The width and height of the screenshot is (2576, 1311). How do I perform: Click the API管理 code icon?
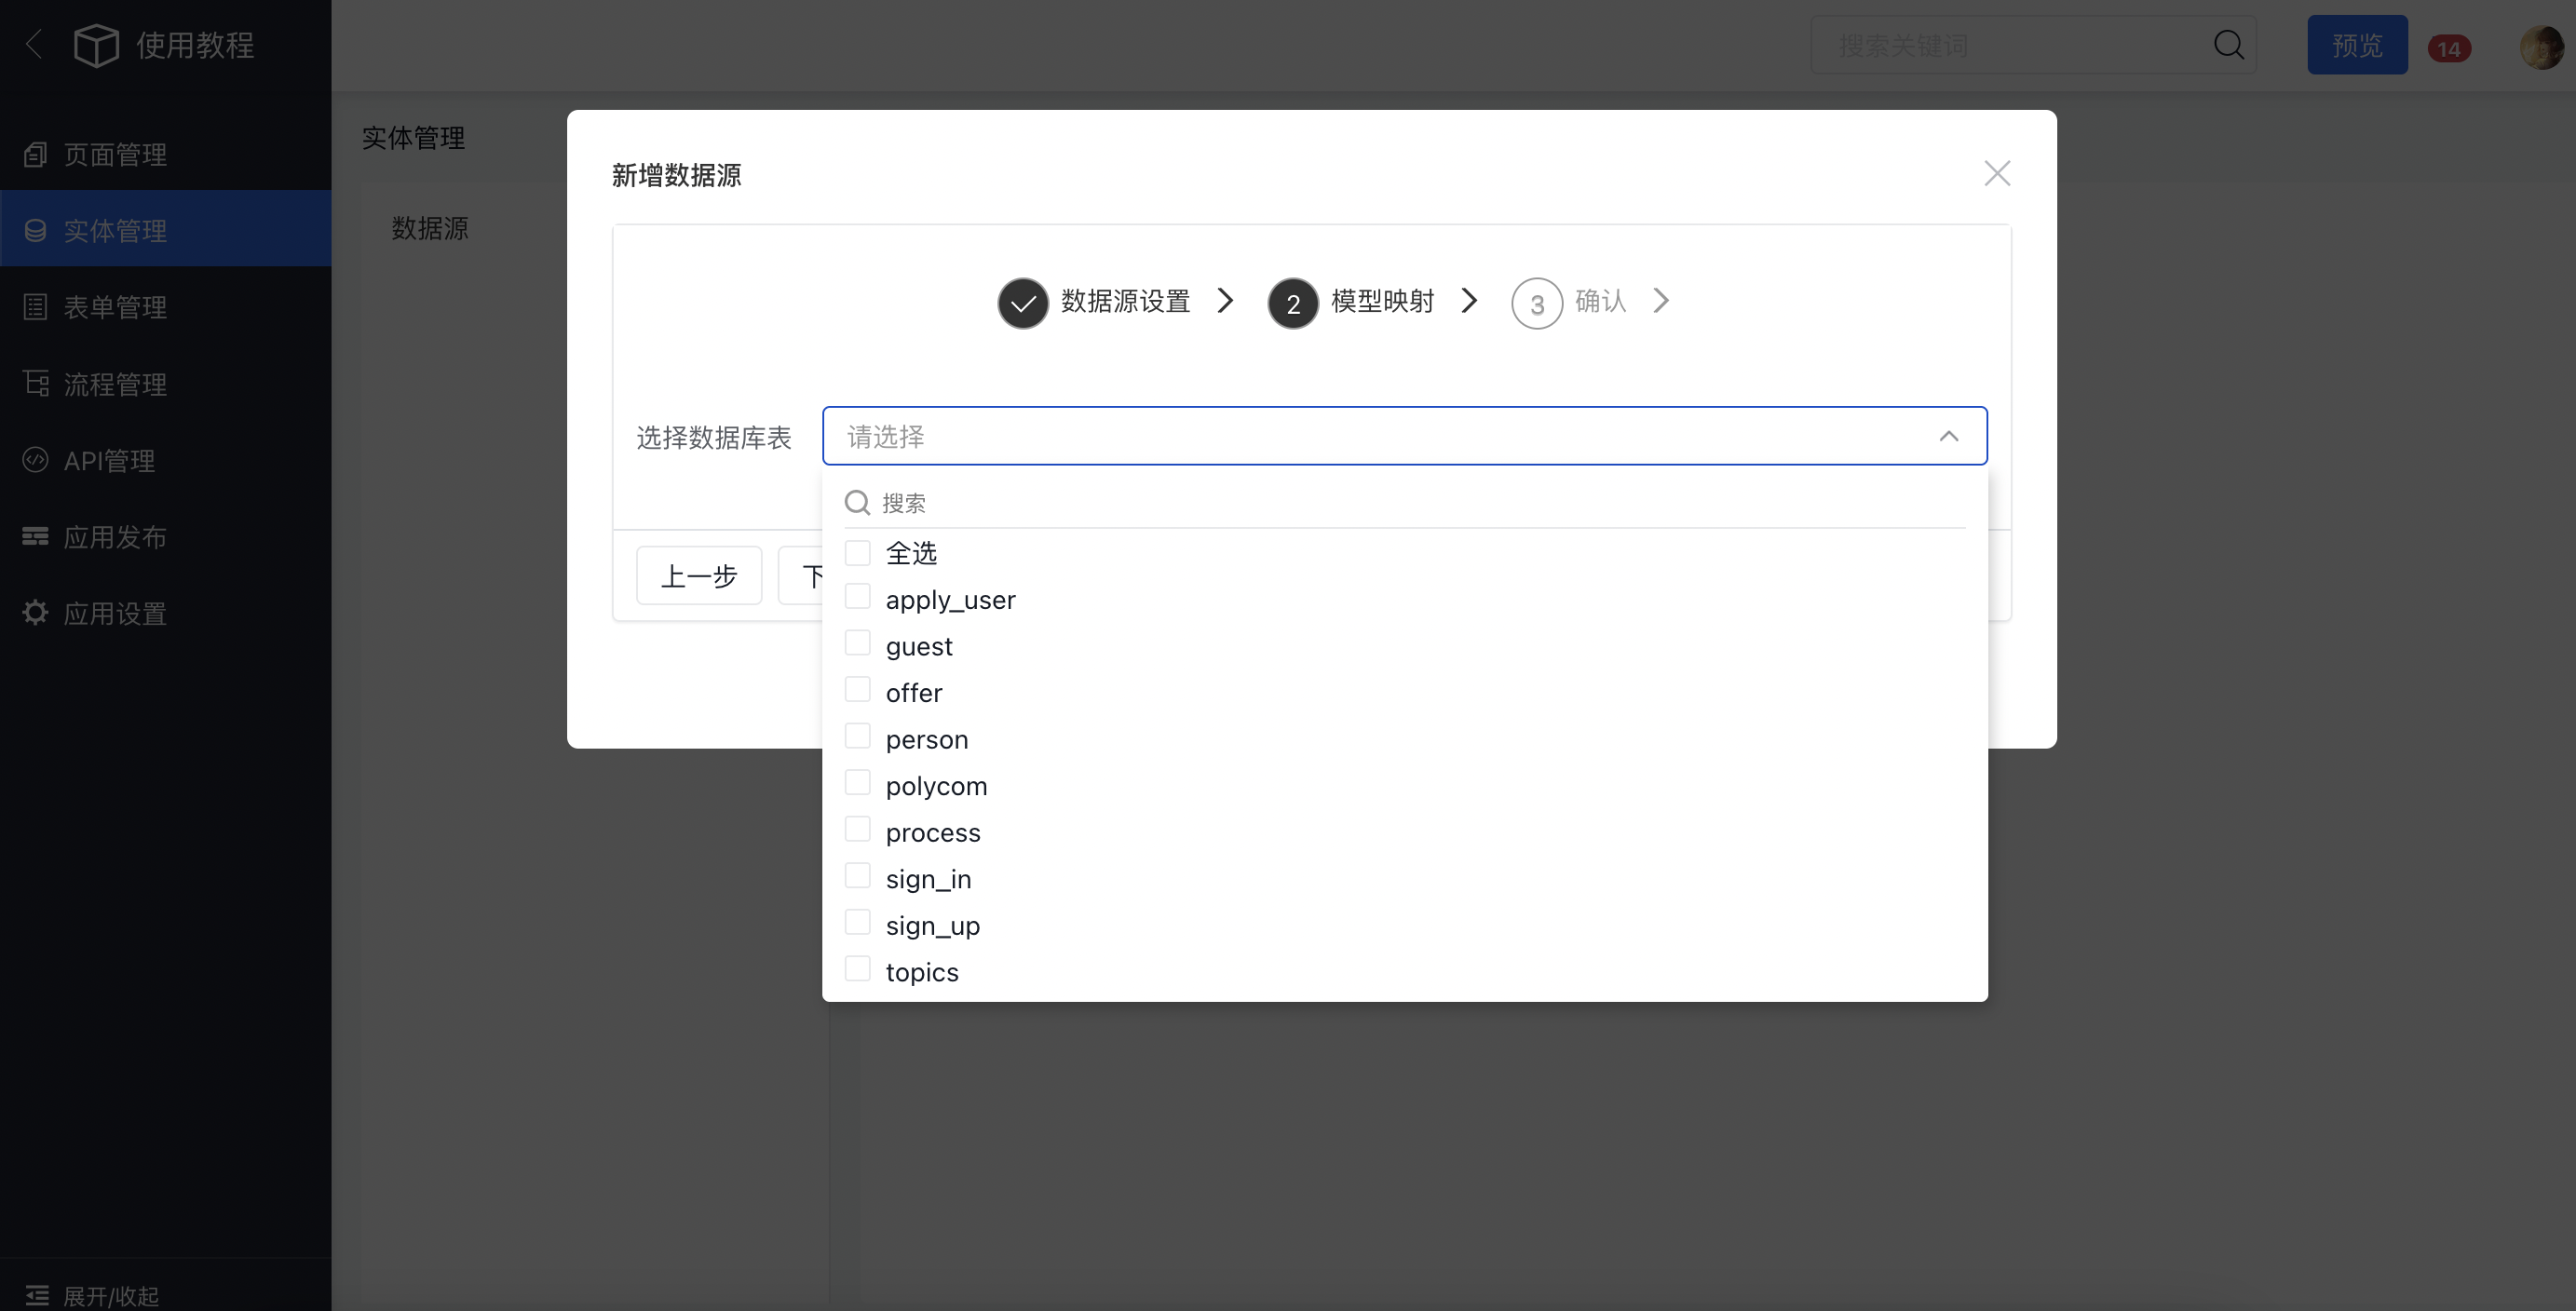point(35,460)
